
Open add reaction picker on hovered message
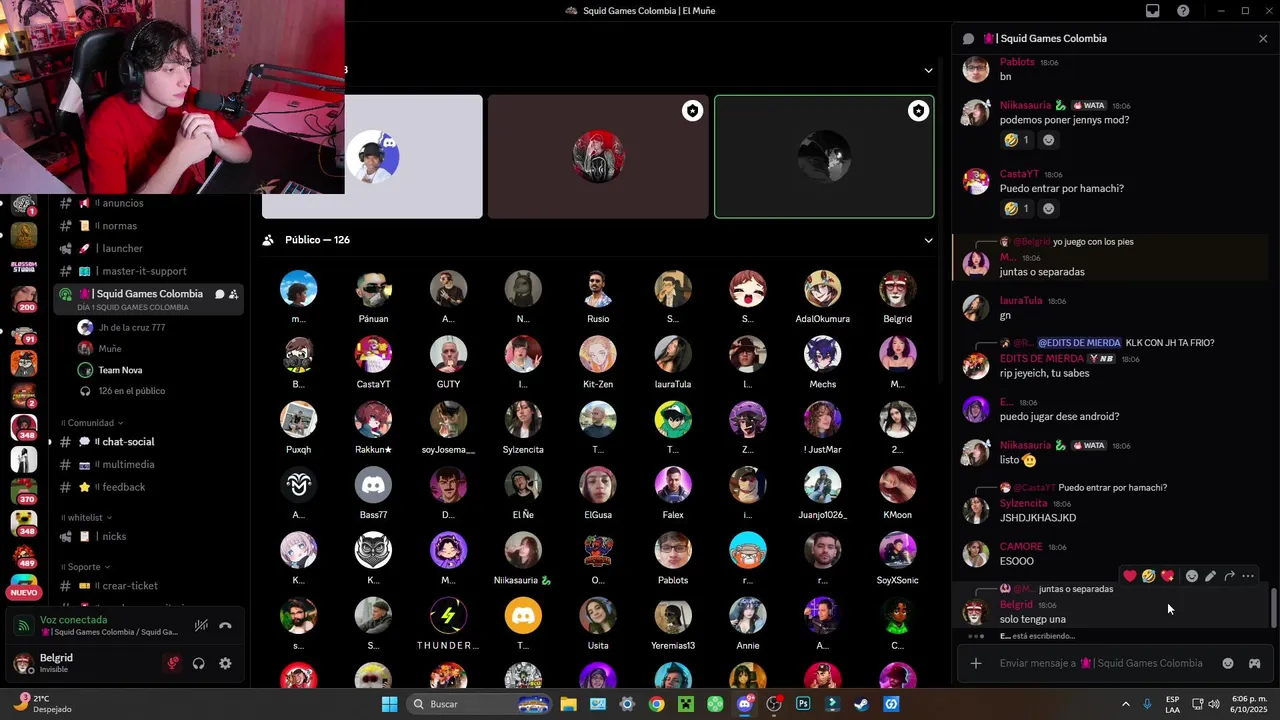click(1192, 576)
